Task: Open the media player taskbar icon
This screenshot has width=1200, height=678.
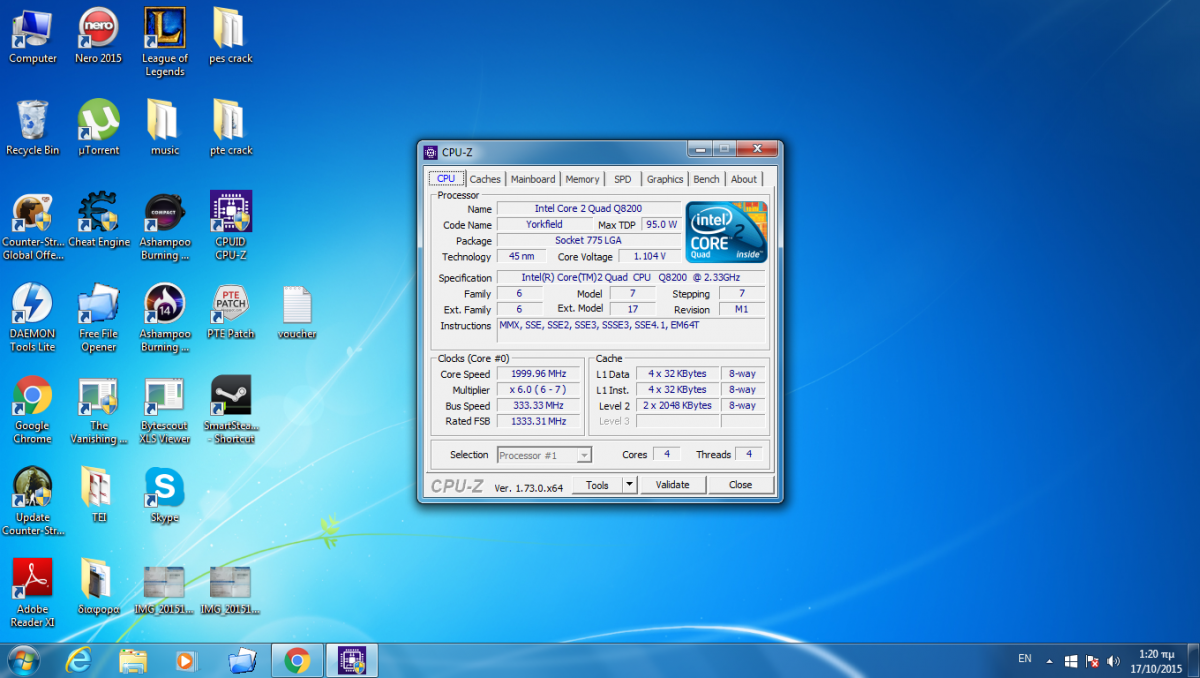Action: tap(186, 660)
